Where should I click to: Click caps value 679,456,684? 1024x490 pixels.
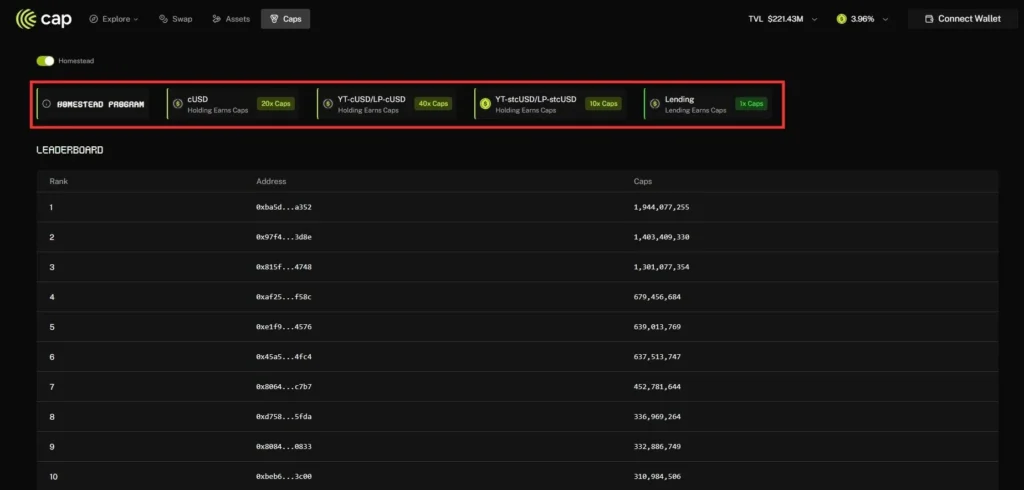tap(657, 297)
